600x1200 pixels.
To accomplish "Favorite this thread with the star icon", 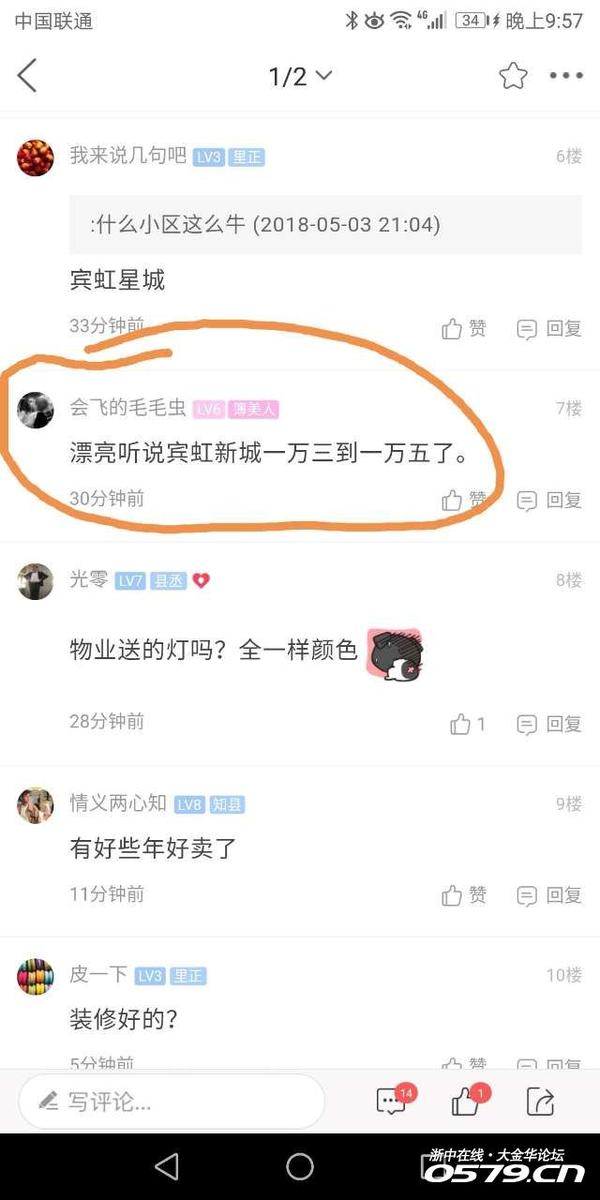I will [513, 76].
